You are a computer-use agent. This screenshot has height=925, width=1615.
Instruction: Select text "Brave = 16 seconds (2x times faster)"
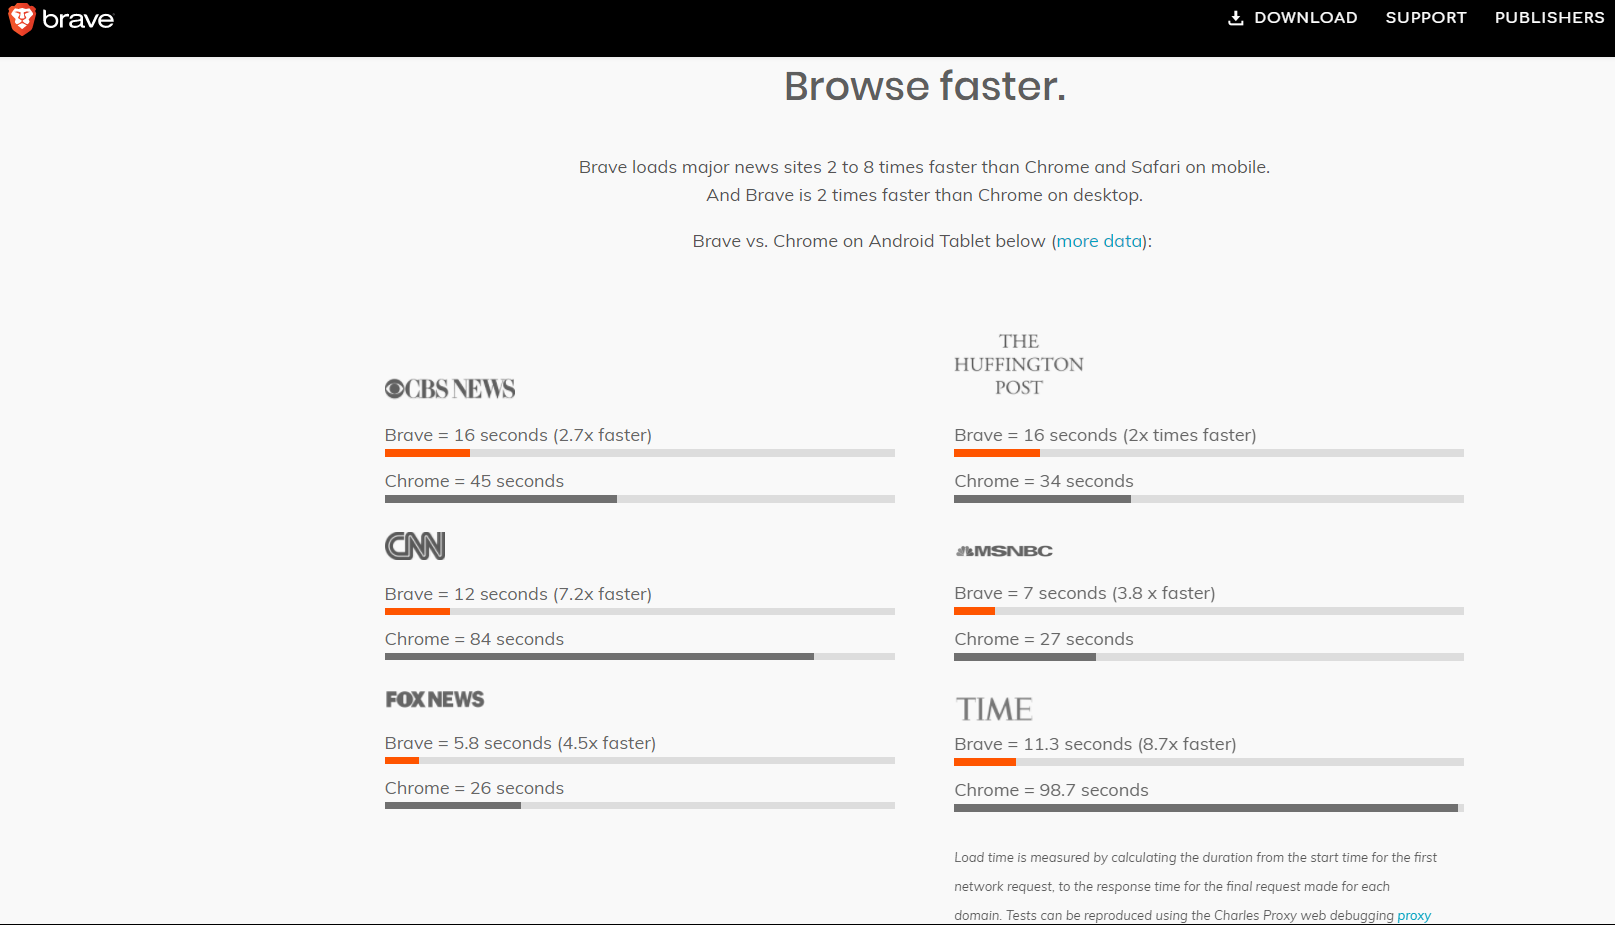tap(1105, 435)
